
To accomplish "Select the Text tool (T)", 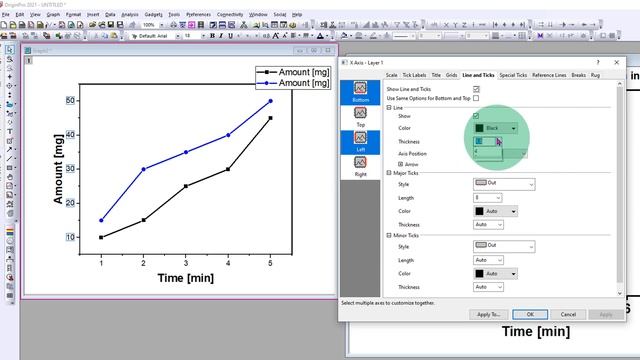I will pyautogui.click(x=9, y=131).
